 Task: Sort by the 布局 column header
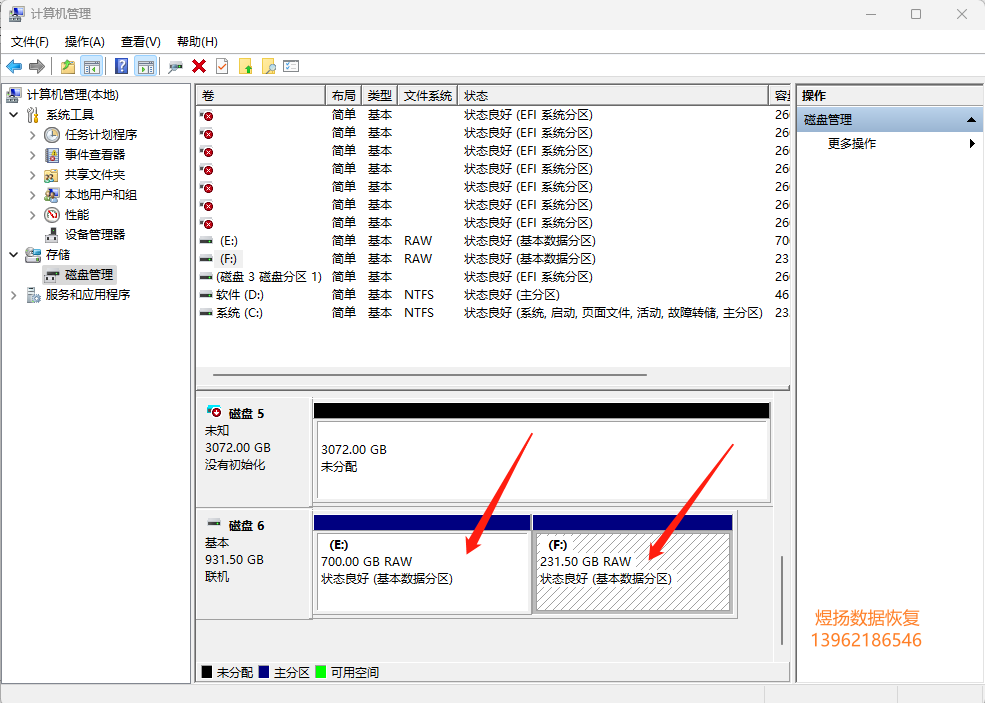pyautogui.click(x=343, y=95)
